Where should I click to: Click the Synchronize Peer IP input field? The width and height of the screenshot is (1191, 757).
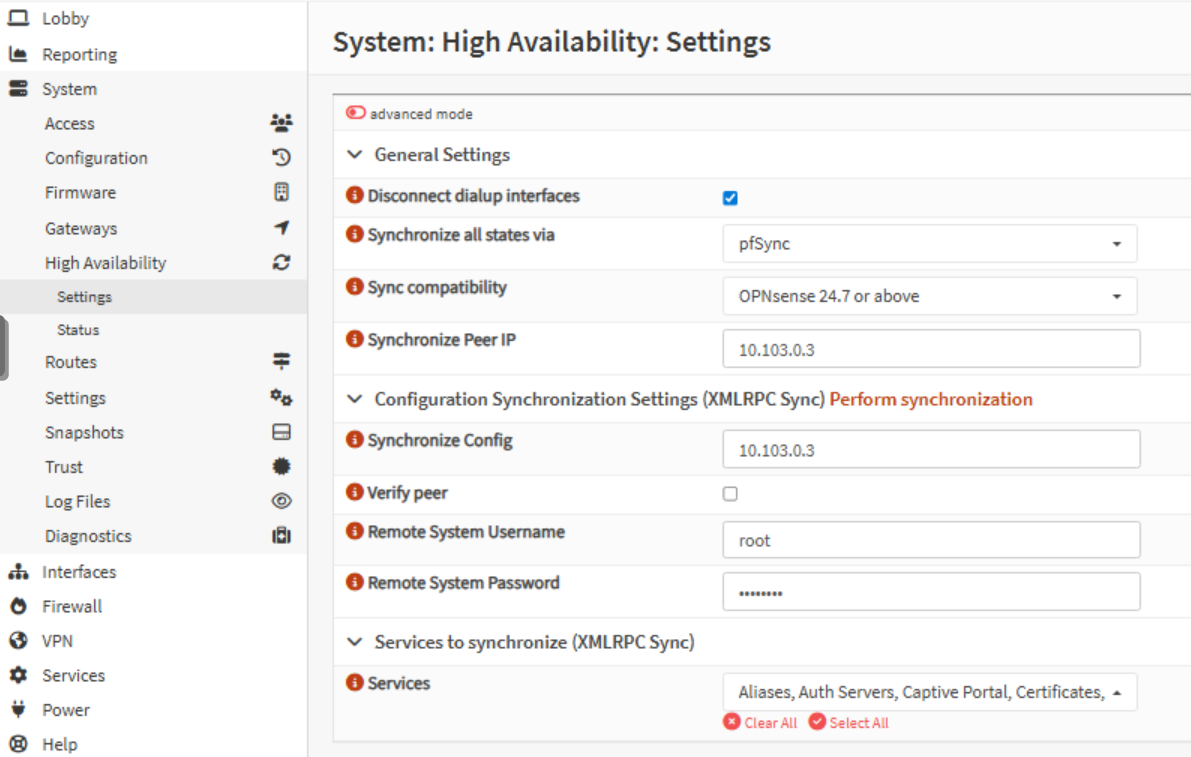930,349
